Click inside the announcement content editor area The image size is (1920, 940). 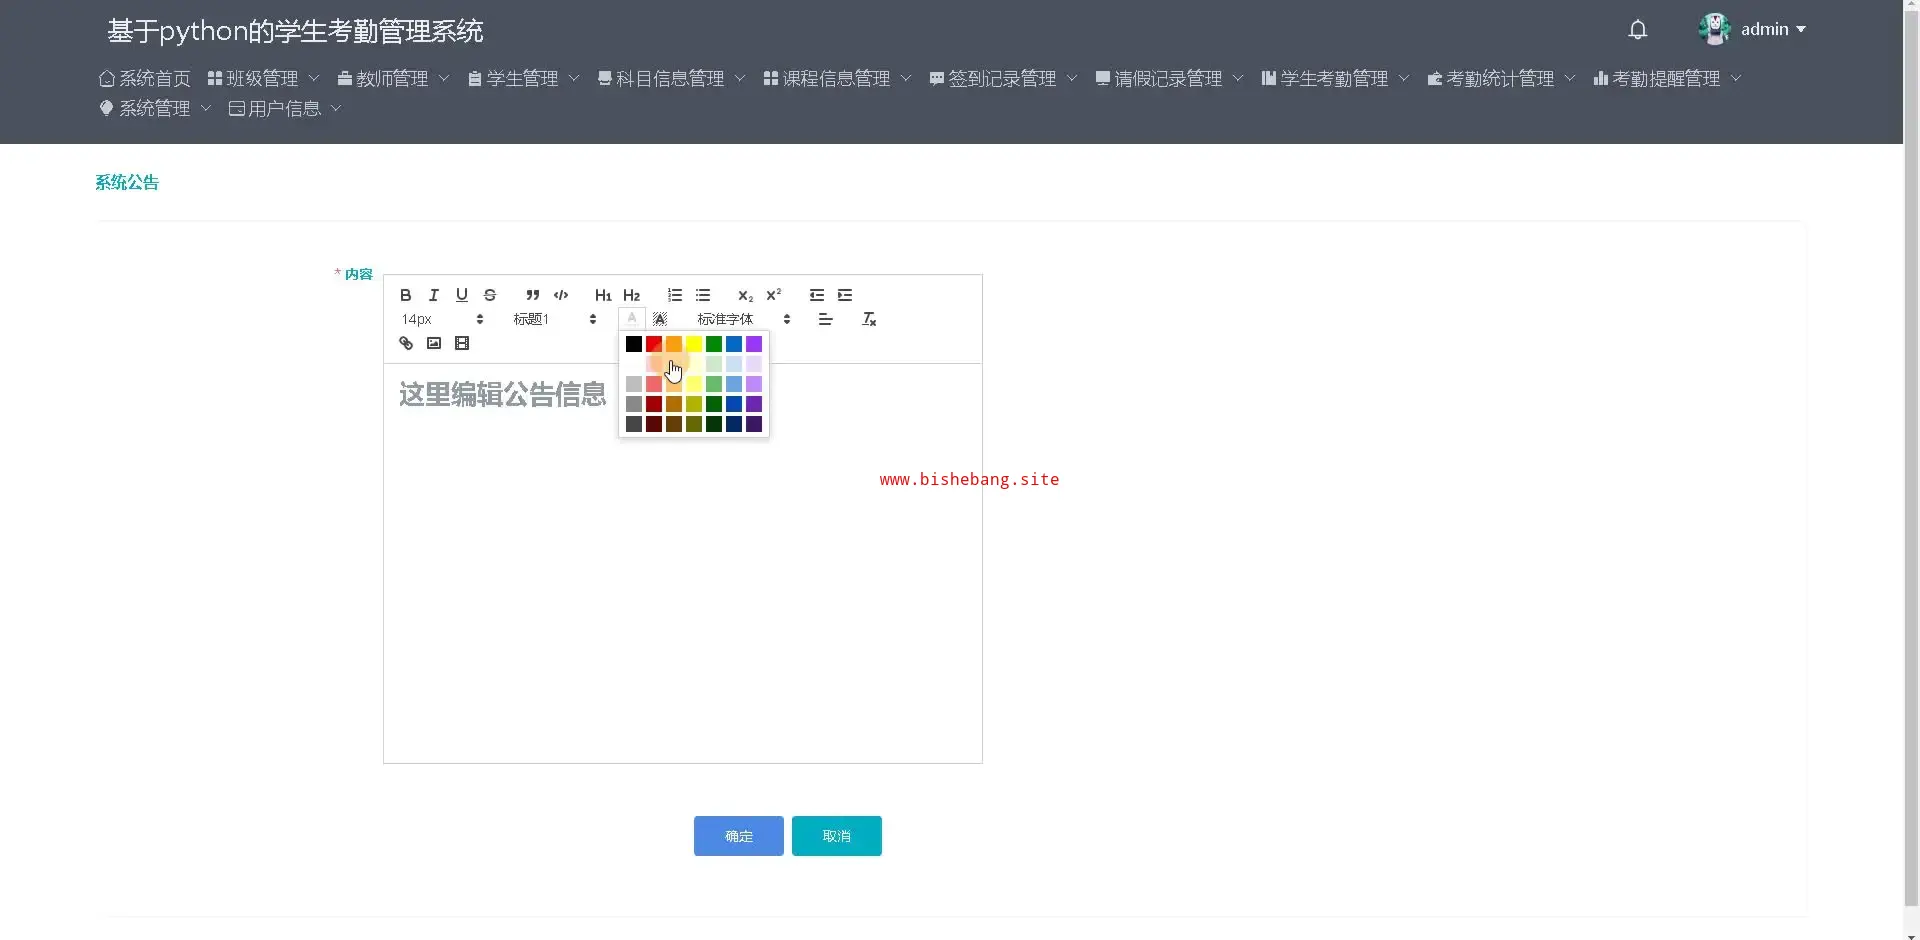point(680,600)
